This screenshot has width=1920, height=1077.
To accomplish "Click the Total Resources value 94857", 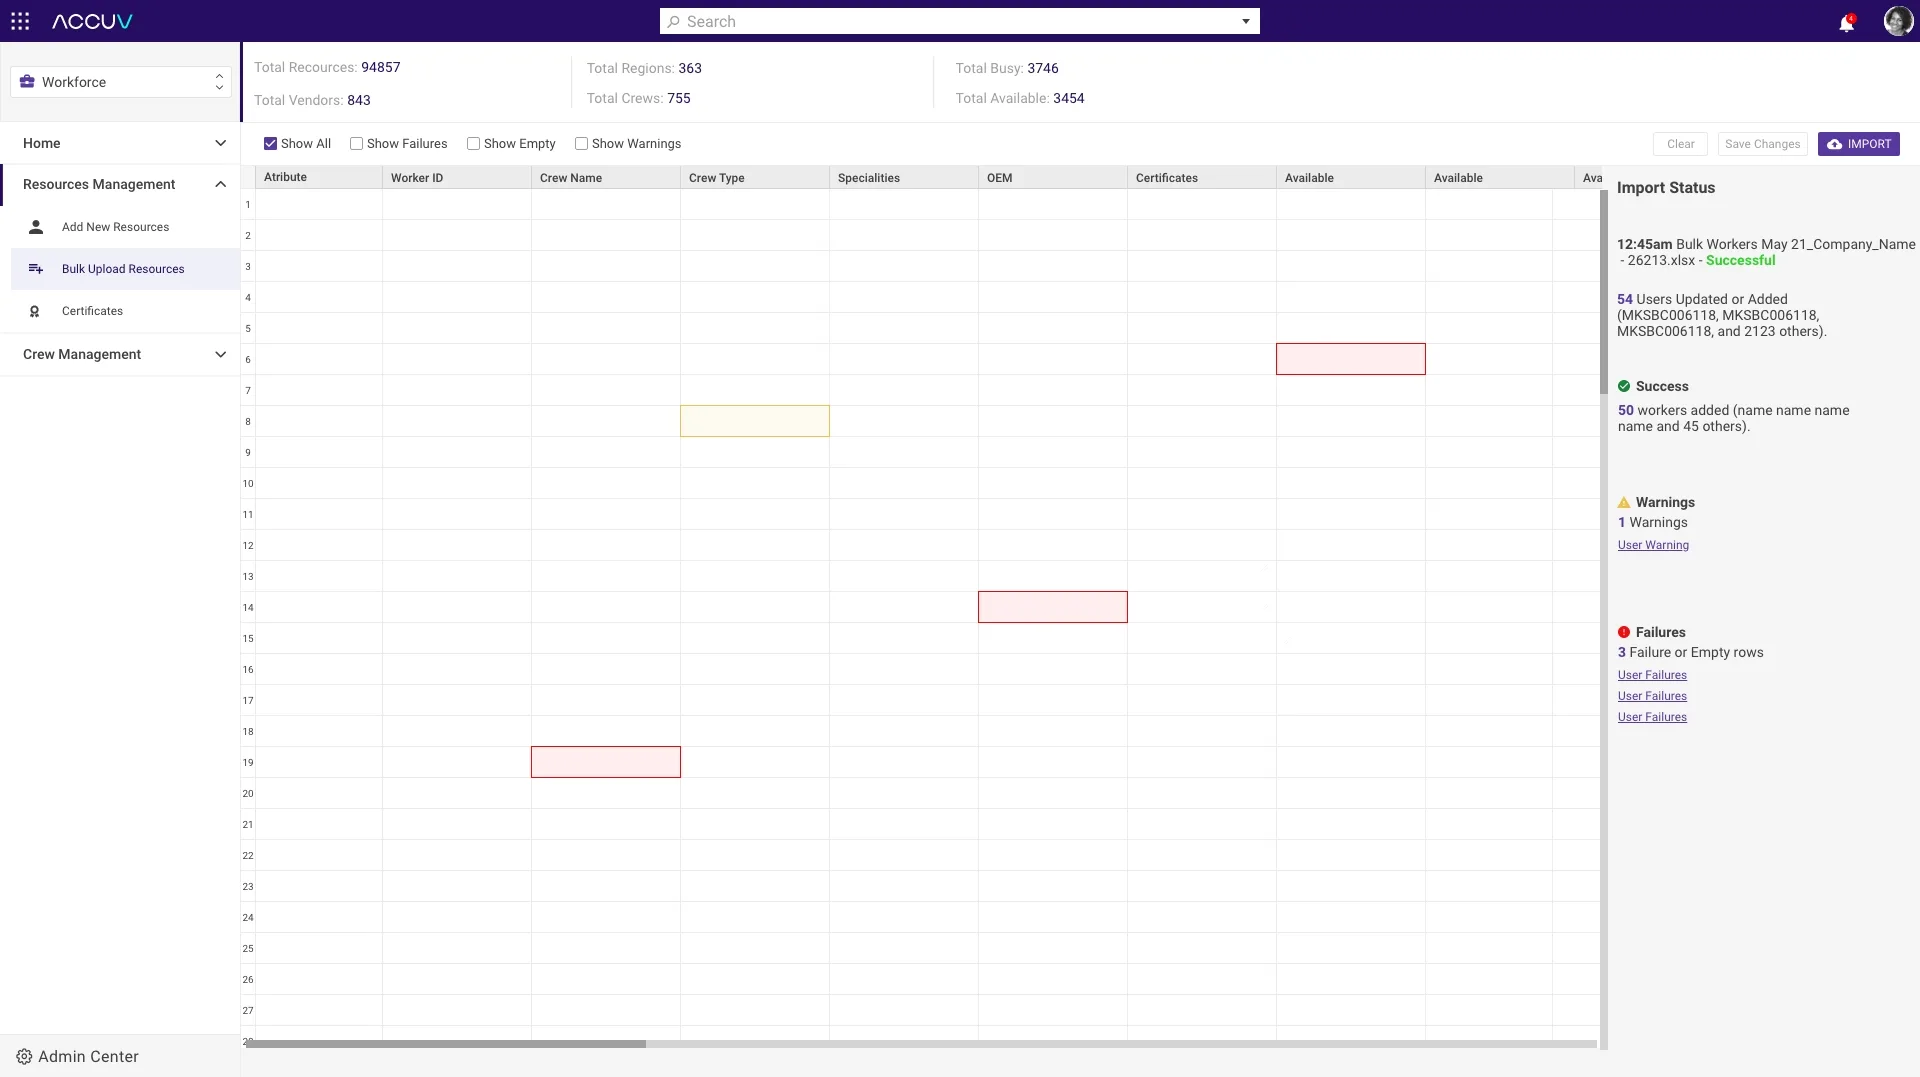I will click(381, 67).
